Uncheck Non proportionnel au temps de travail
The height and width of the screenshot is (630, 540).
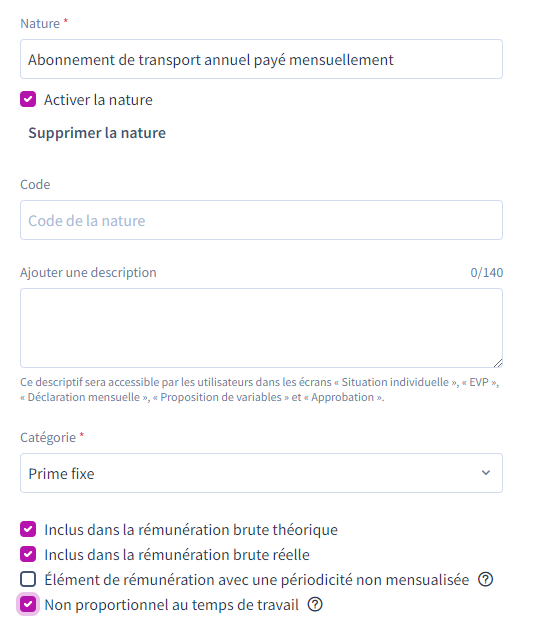(28, 604)
